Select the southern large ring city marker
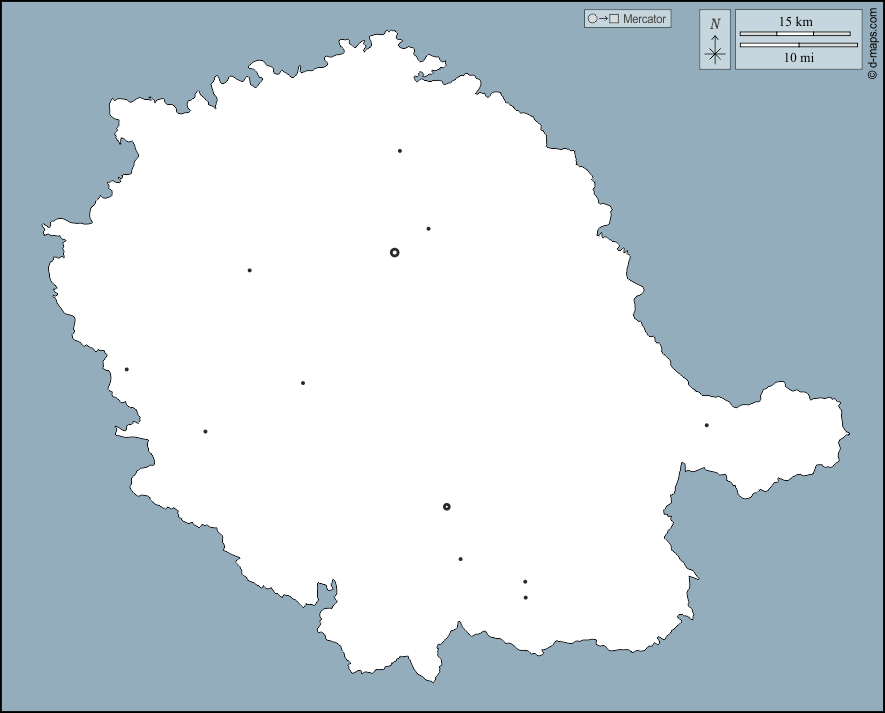Screen dimensions: 885x713 click(x=447, y=507)
